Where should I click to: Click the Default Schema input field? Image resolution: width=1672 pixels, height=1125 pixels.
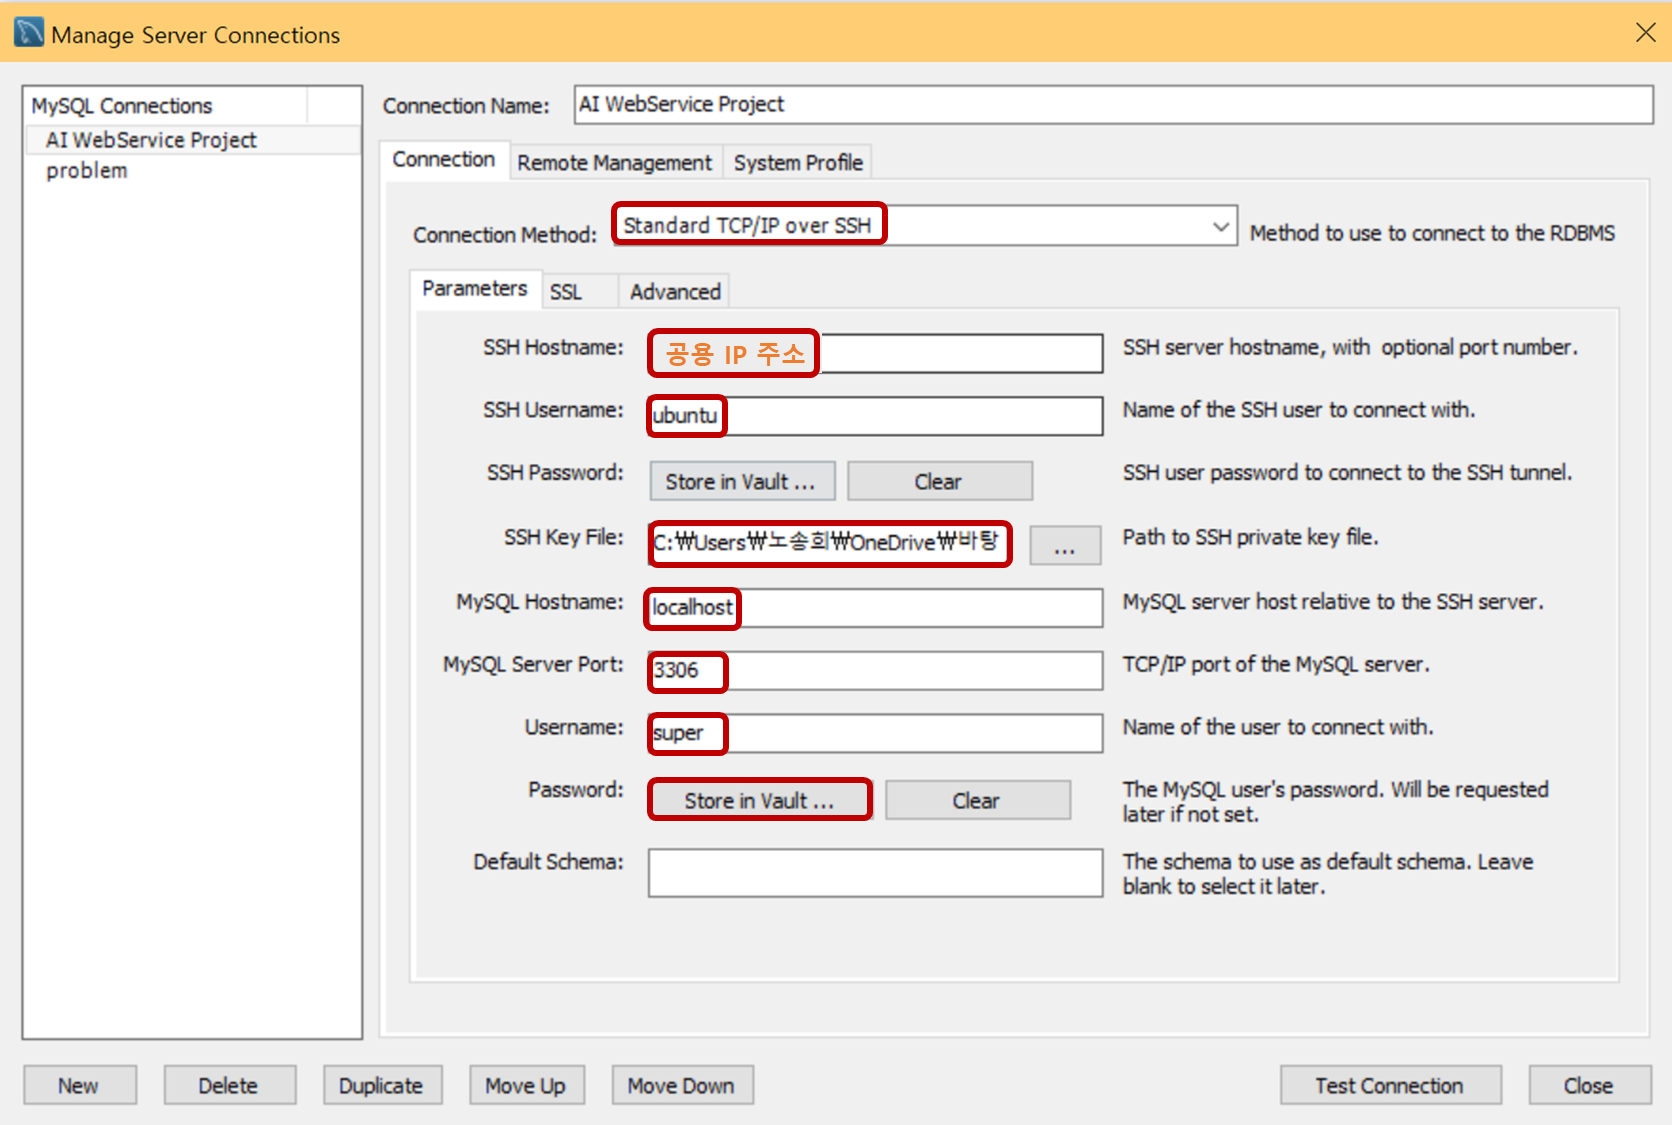[x=876, y=873]
